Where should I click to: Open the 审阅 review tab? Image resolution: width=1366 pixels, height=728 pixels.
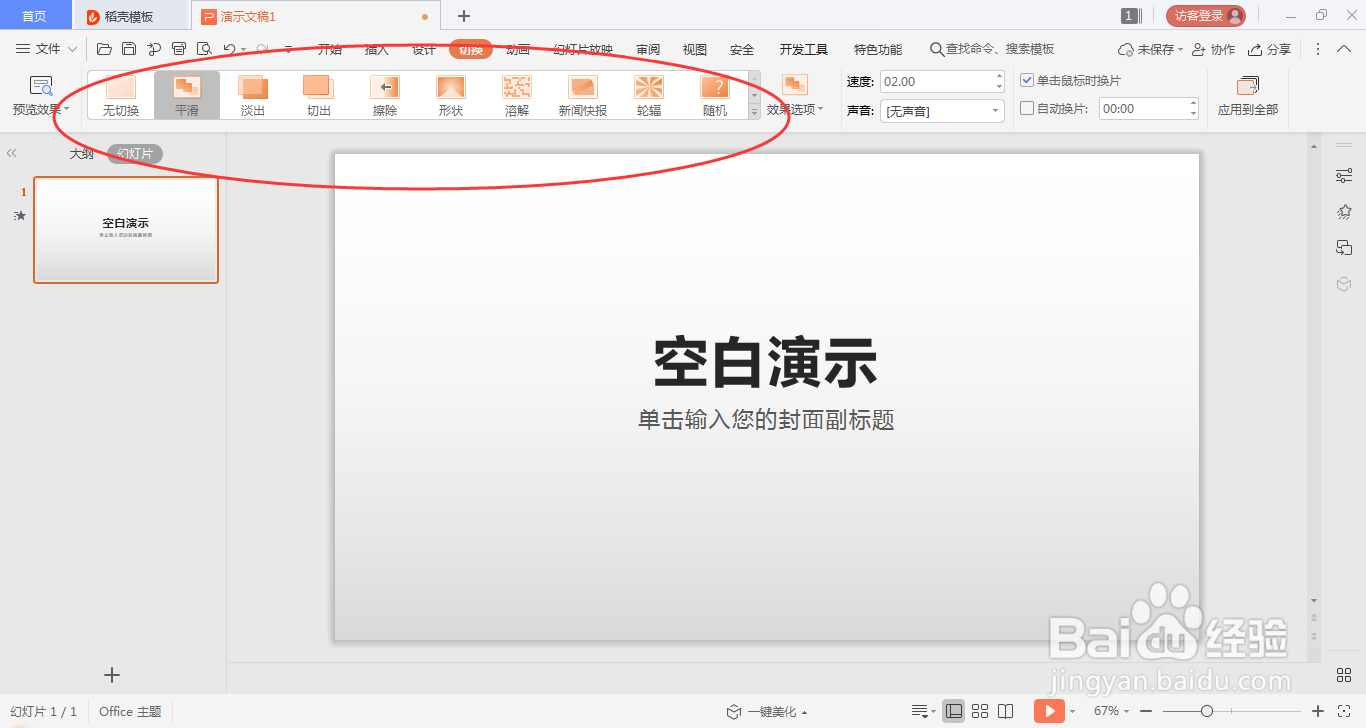coord(648,49)
